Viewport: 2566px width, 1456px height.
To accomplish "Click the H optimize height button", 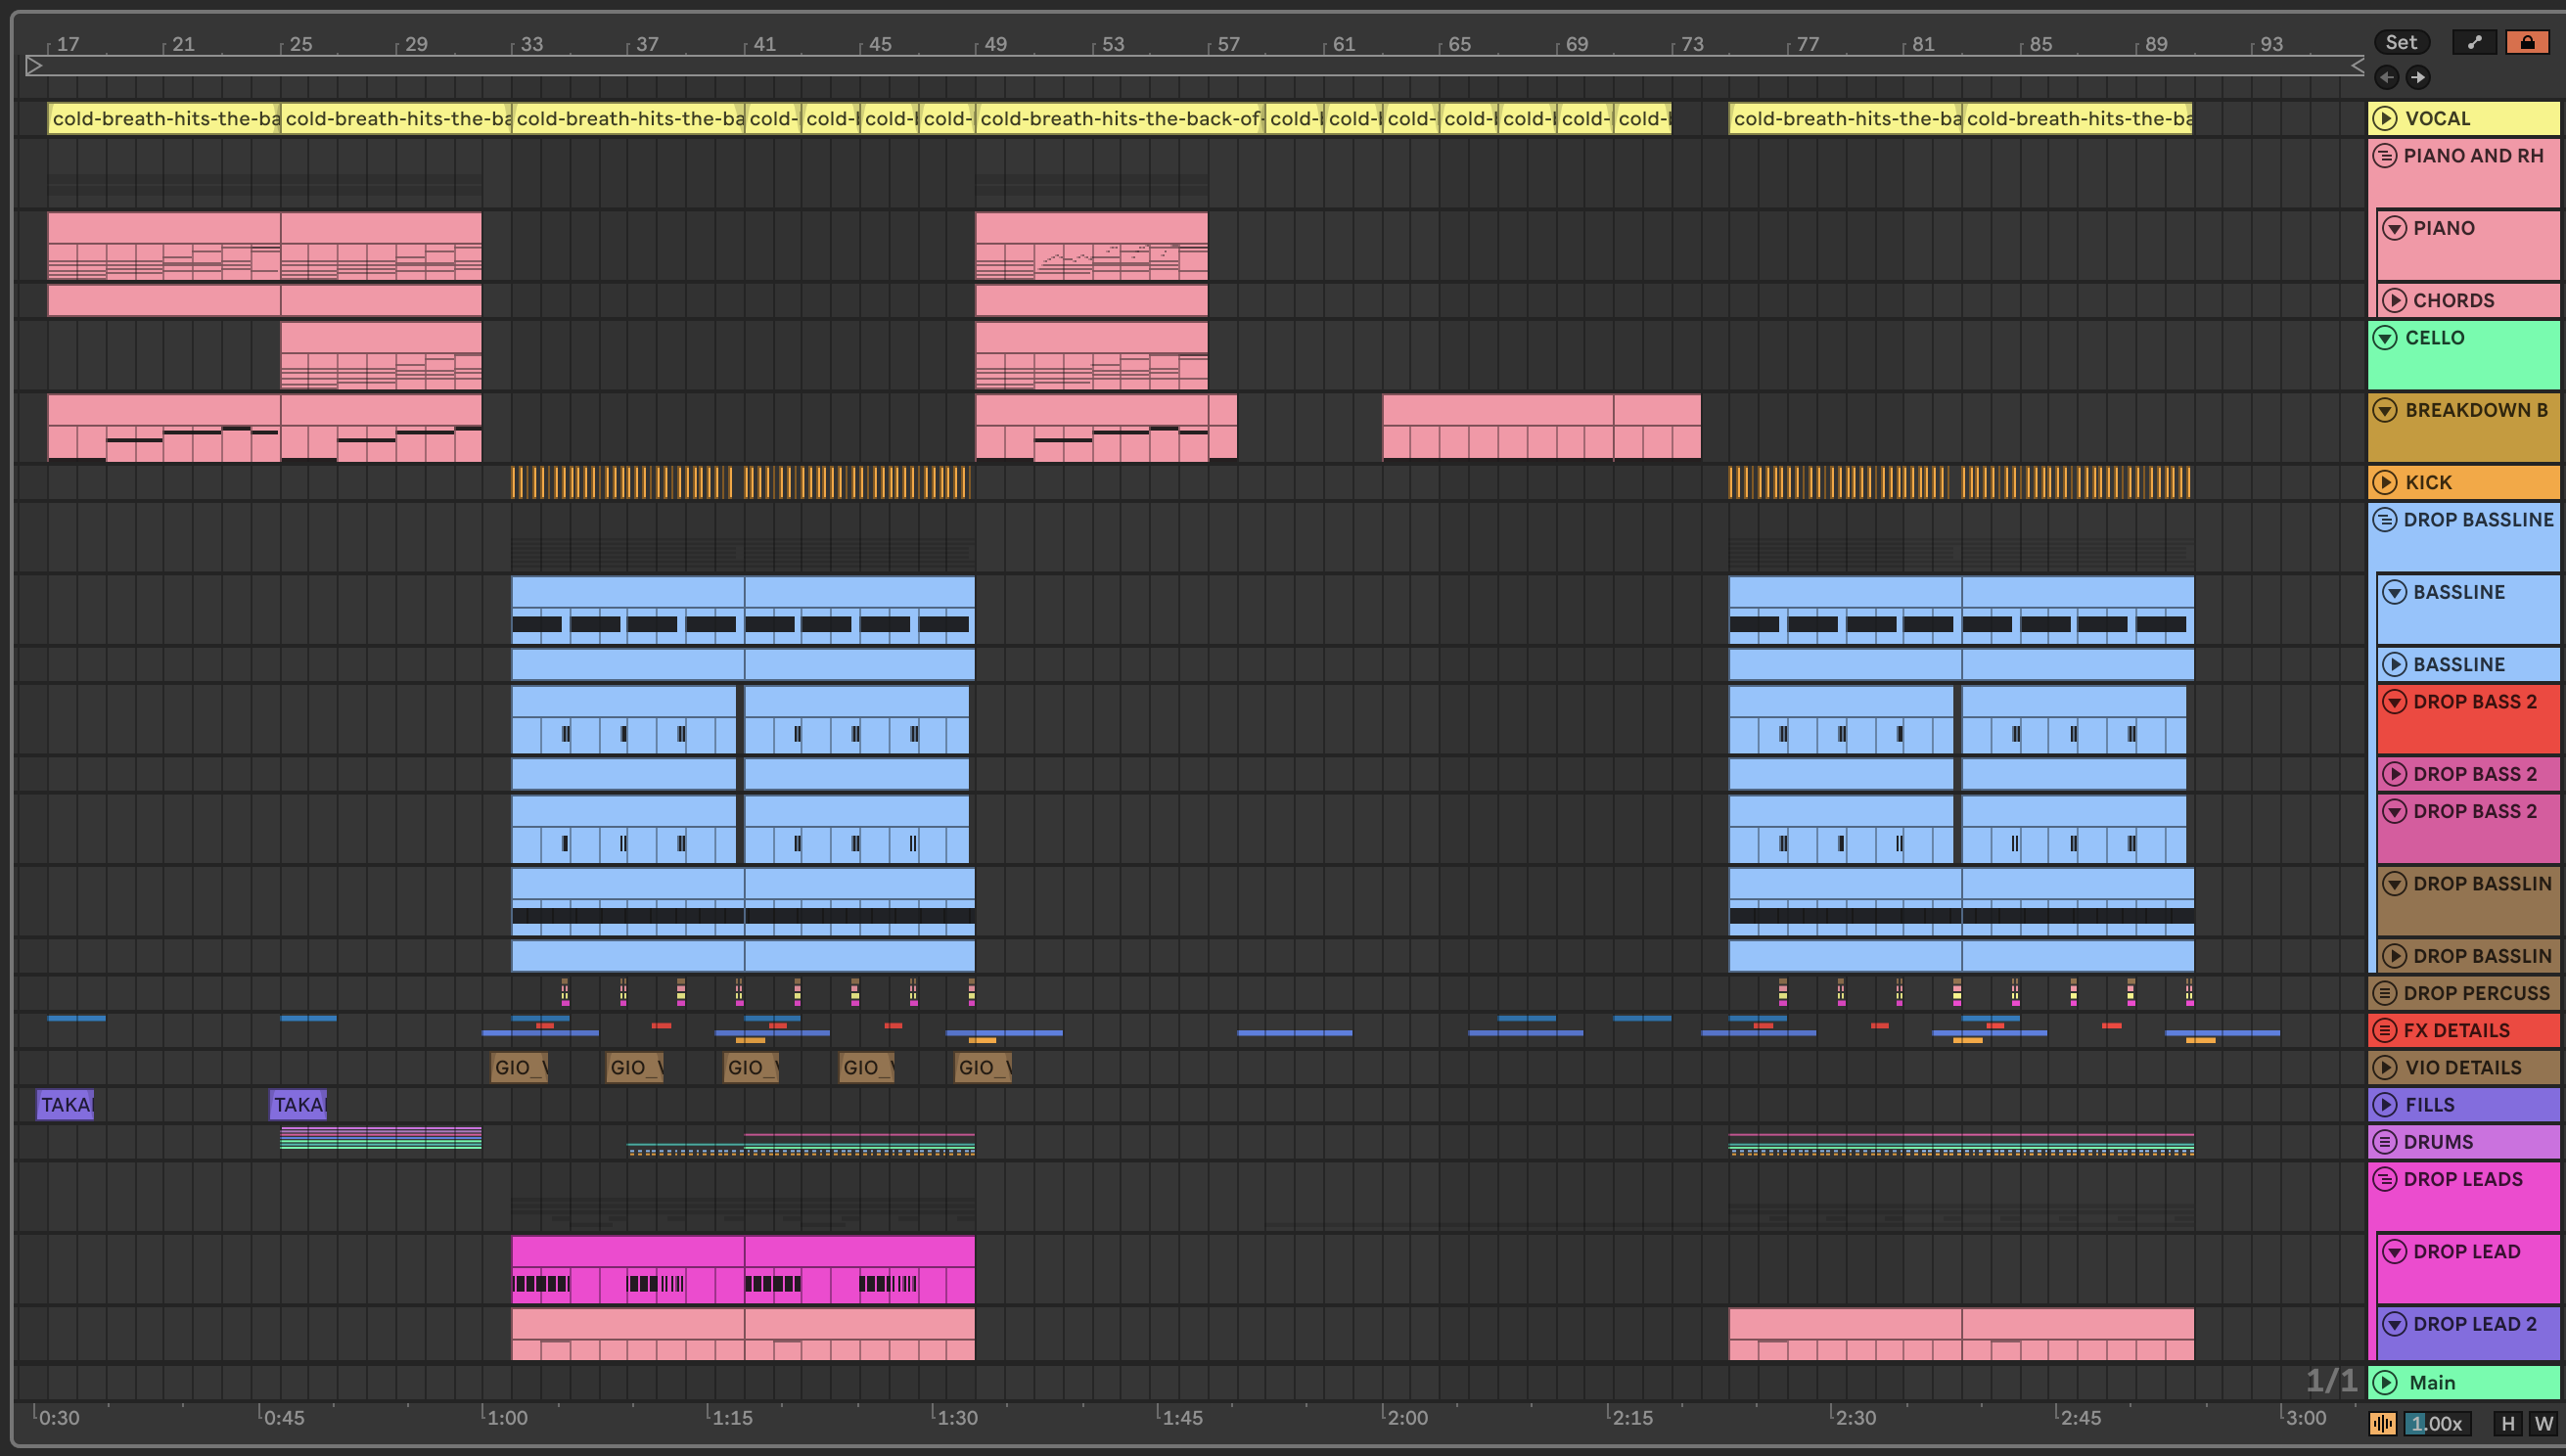I will pyautogui.click(x=2507, y=1423).
